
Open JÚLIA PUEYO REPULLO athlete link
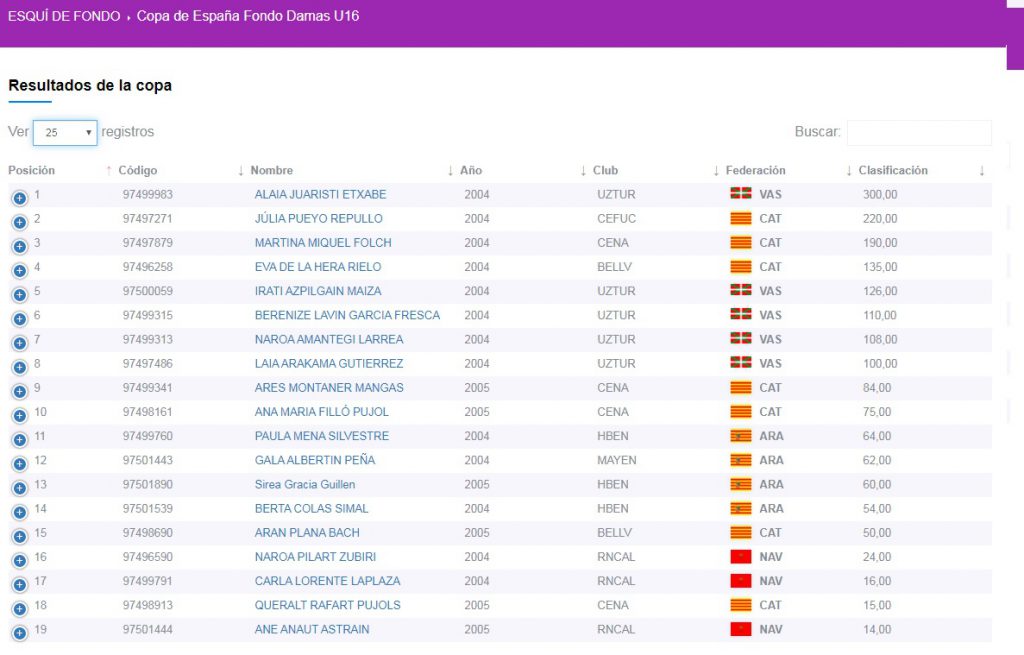pyautogui.click(x=319, y=218)
